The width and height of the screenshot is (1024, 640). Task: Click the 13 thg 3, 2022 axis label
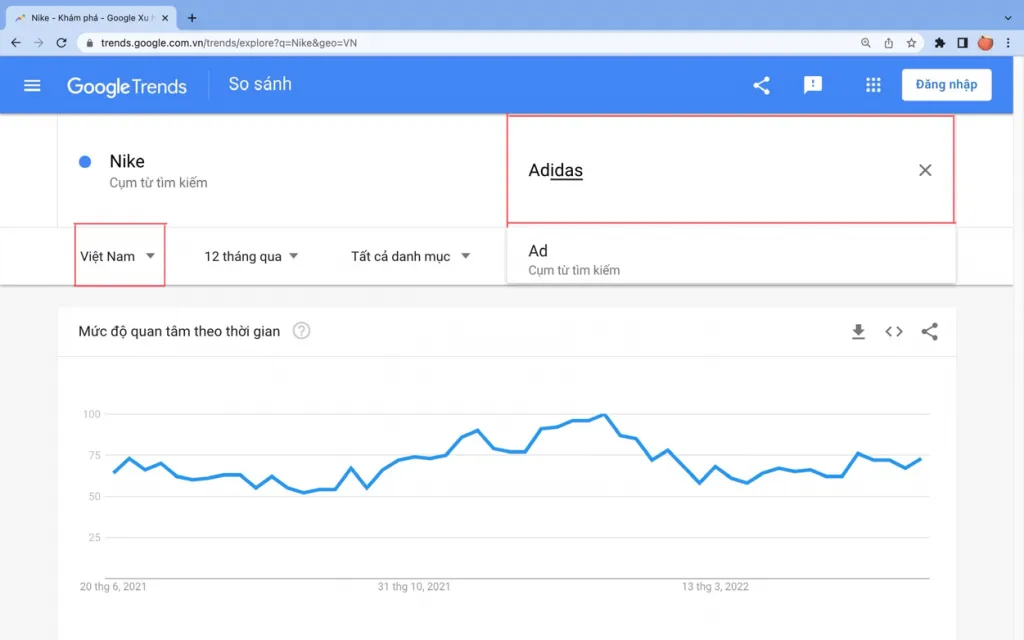[715, 586]
